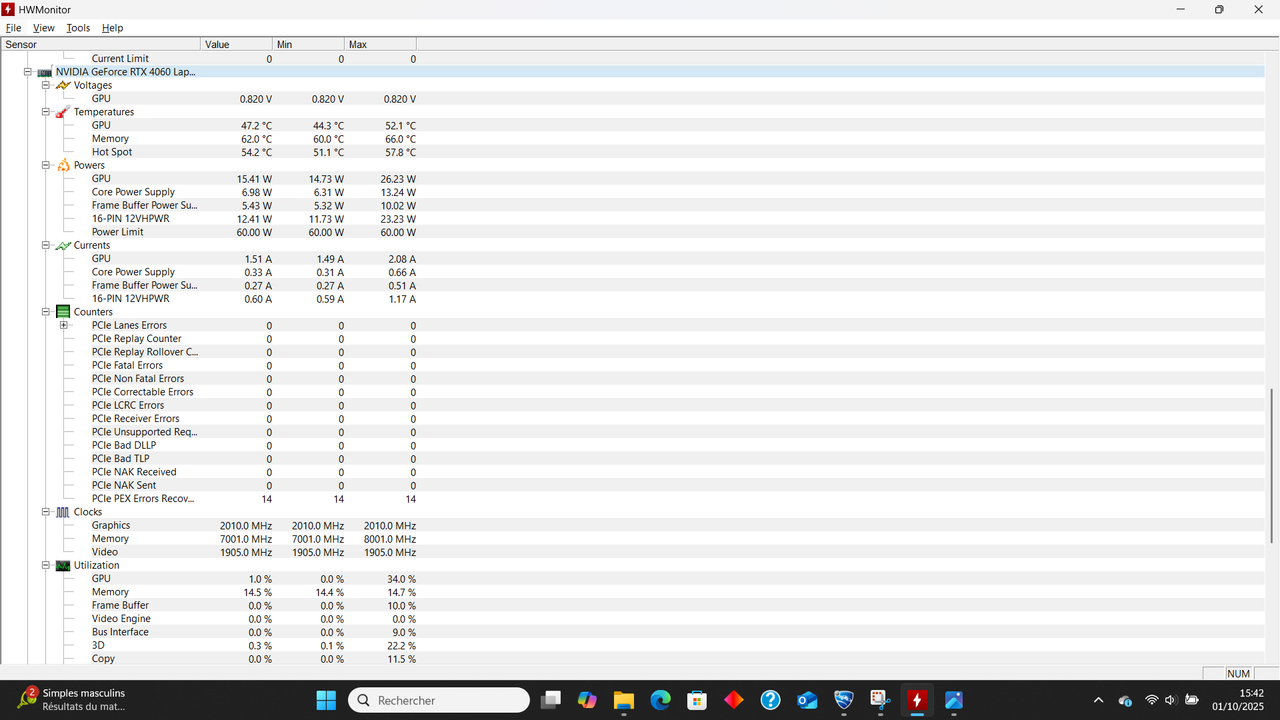Expand the PCIe Lanes Errors node
The width and height of the screenshot is (1280, 720).
coord(64,325)
